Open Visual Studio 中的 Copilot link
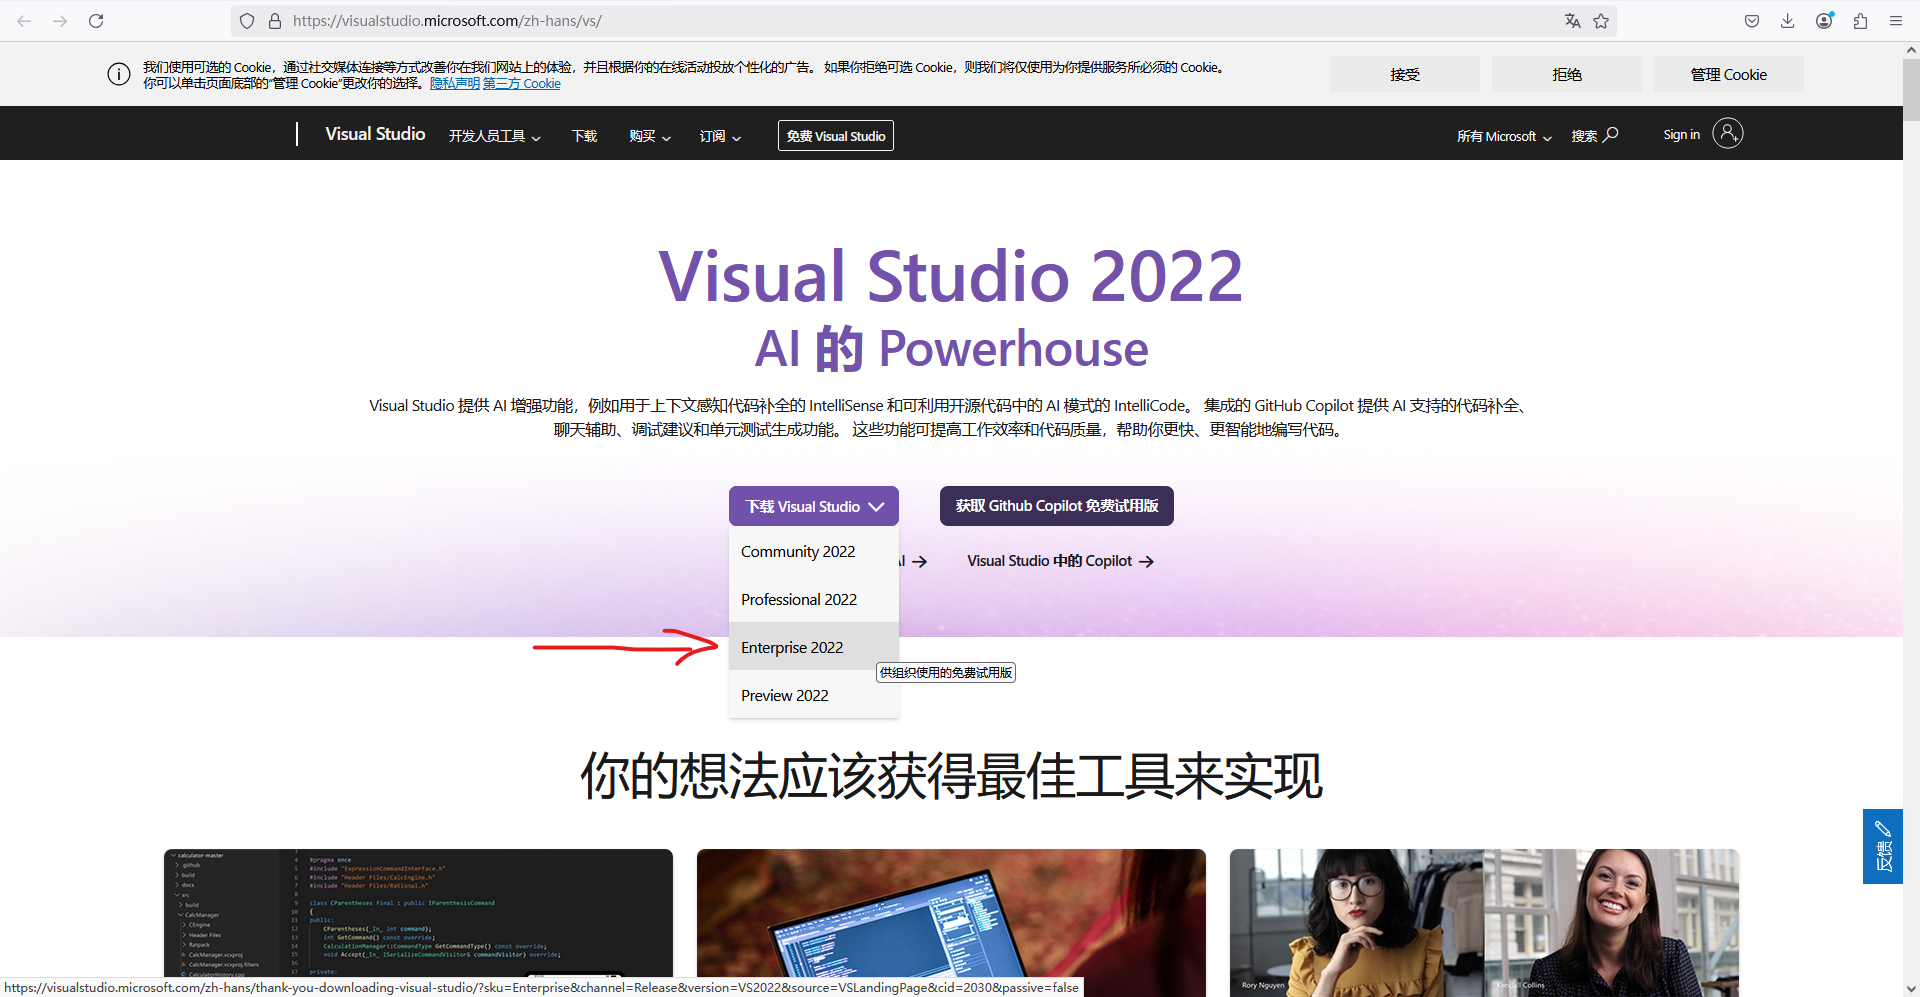The width and height of the screenshot is (1920, 997). pyautogui.click(x=1060, y=561)
